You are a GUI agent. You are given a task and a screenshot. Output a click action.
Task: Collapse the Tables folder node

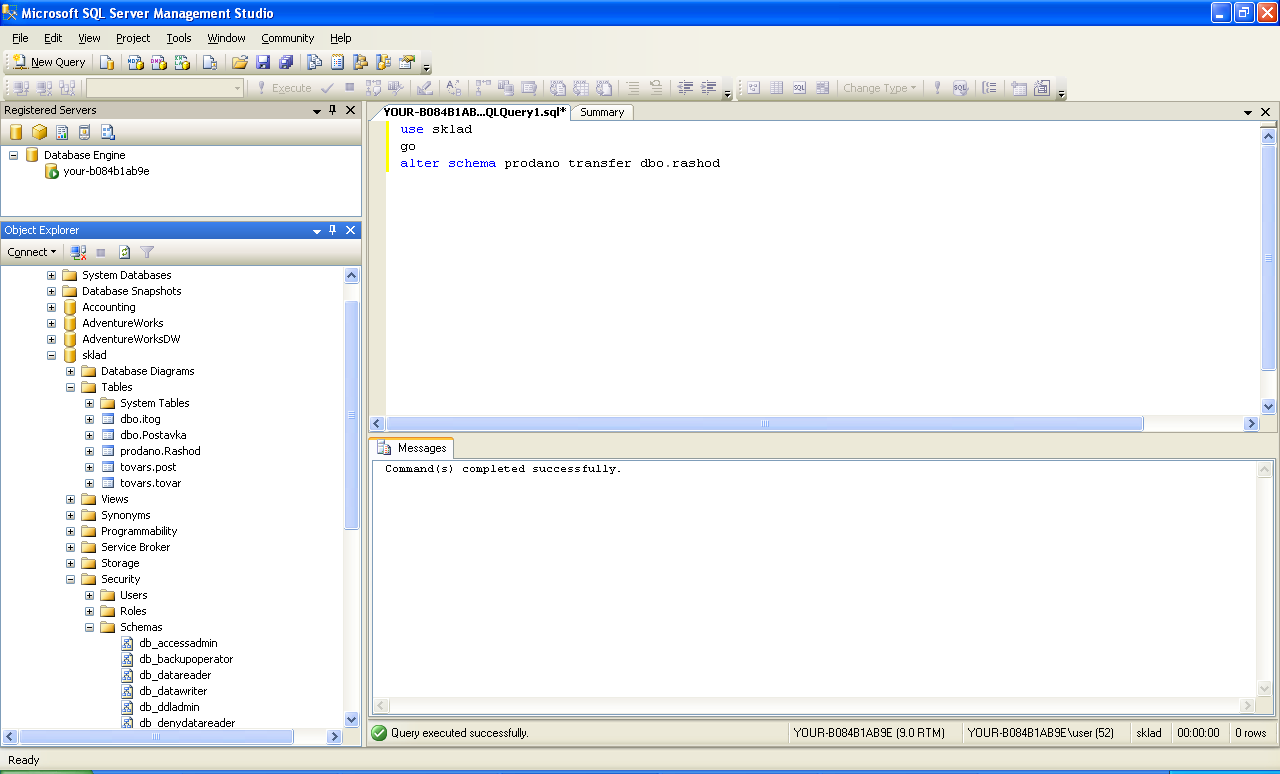point(71,387)
